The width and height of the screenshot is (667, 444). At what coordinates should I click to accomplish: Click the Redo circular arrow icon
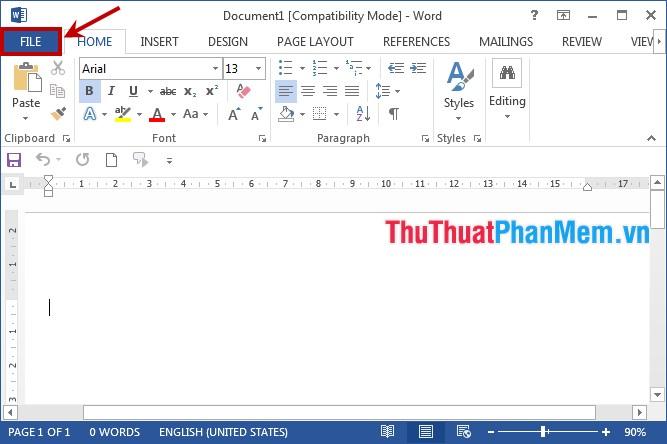[83, 160]
